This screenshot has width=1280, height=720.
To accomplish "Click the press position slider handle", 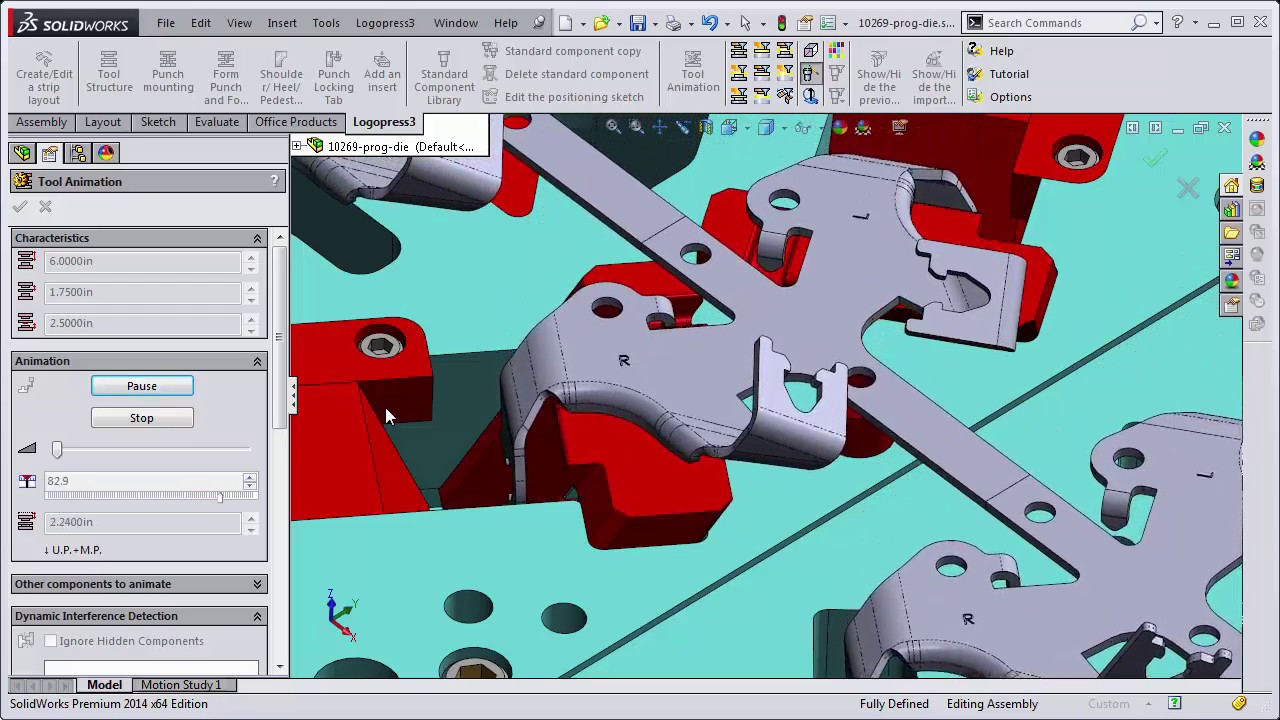I will [x=220, y=496].
